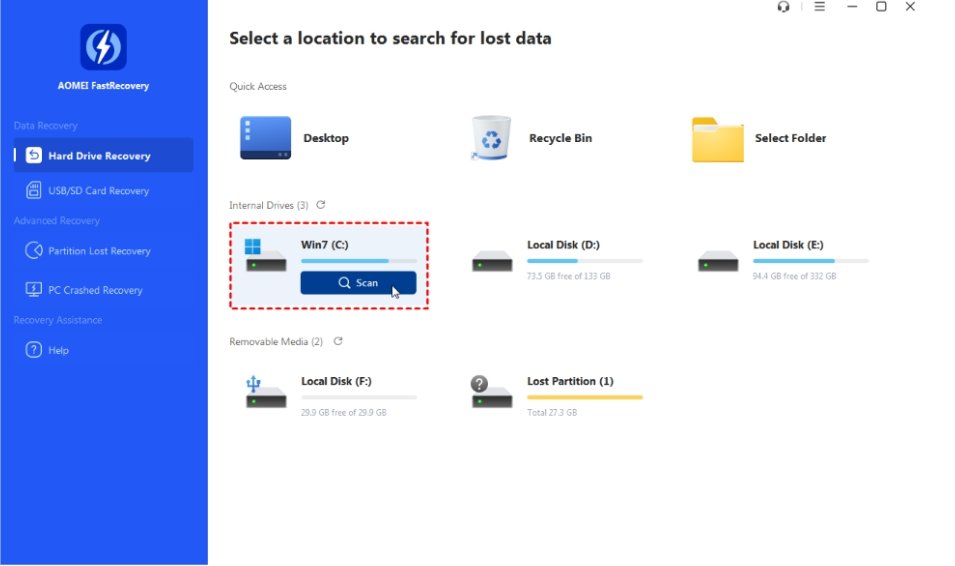Select the Recycle Bin icon
The image size is (955, 566).
(x=491, y=138)
